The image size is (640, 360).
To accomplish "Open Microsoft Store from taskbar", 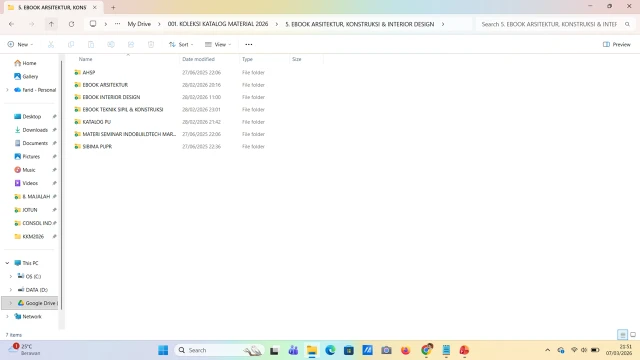I will 349,350.
